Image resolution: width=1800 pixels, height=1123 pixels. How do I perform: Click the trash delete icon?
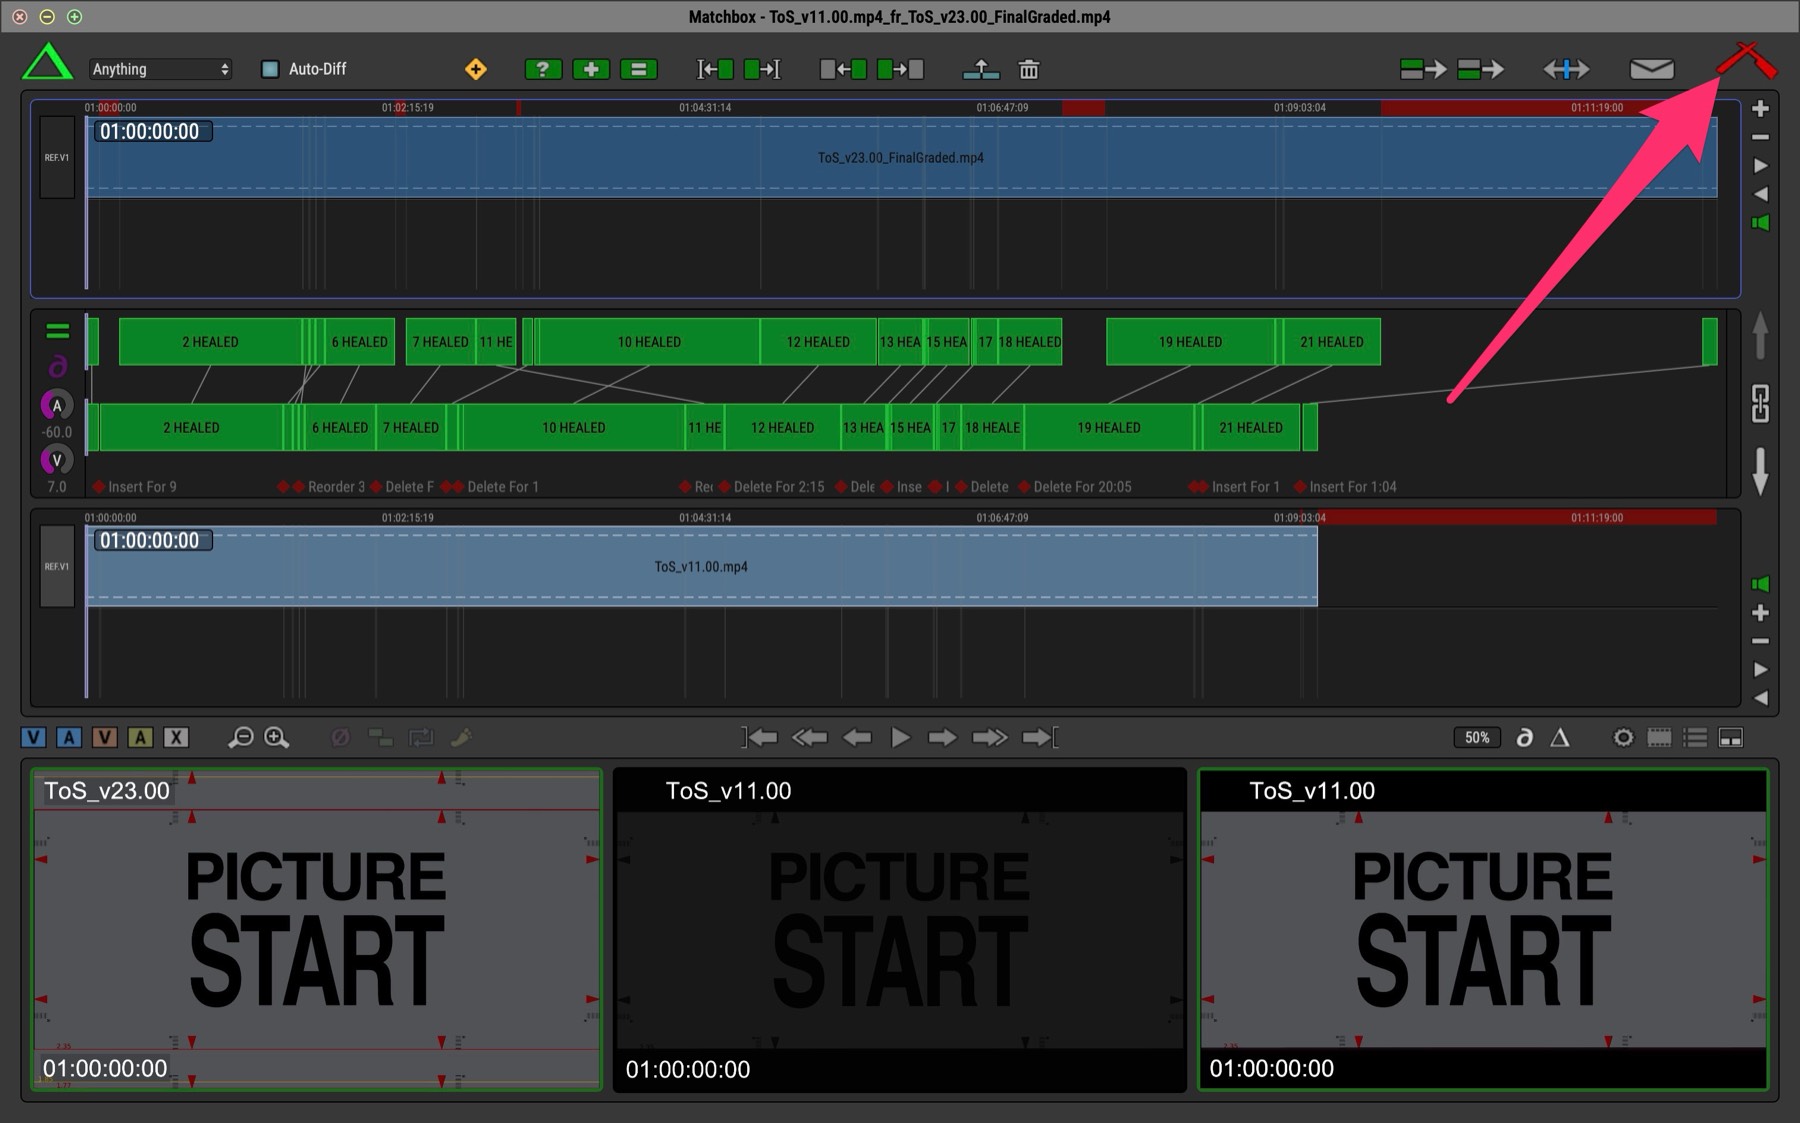pos(1029,69)
